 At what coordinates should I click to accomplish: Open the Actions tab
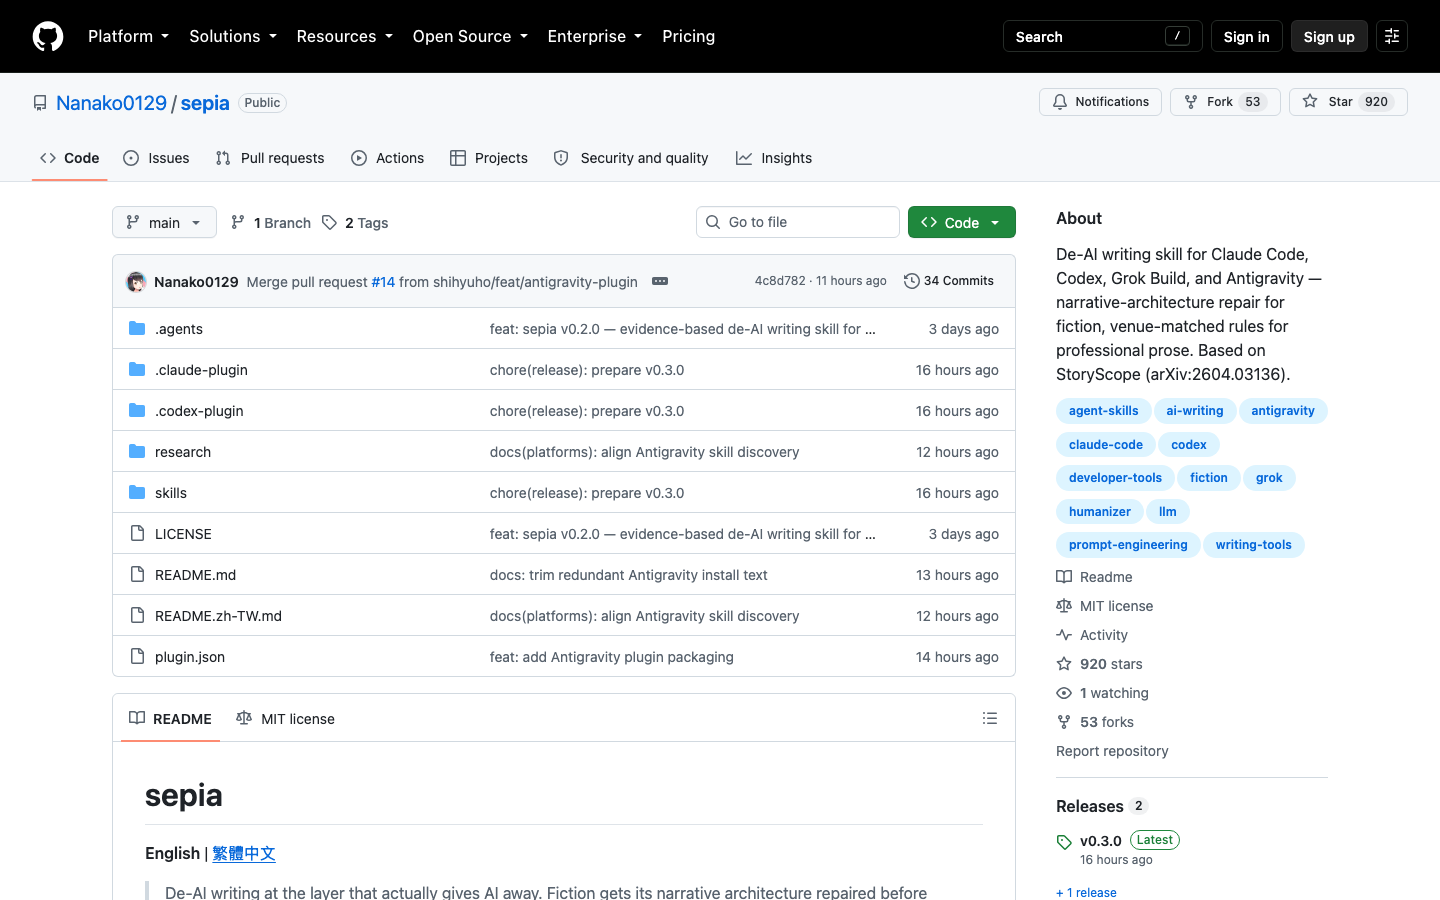click(388, 158)
